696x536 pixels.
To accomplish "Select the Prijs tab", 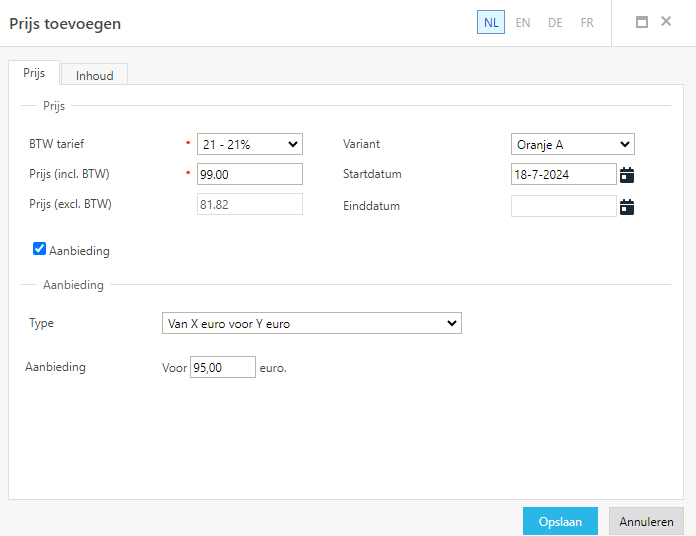I will [x=34, y=73].
